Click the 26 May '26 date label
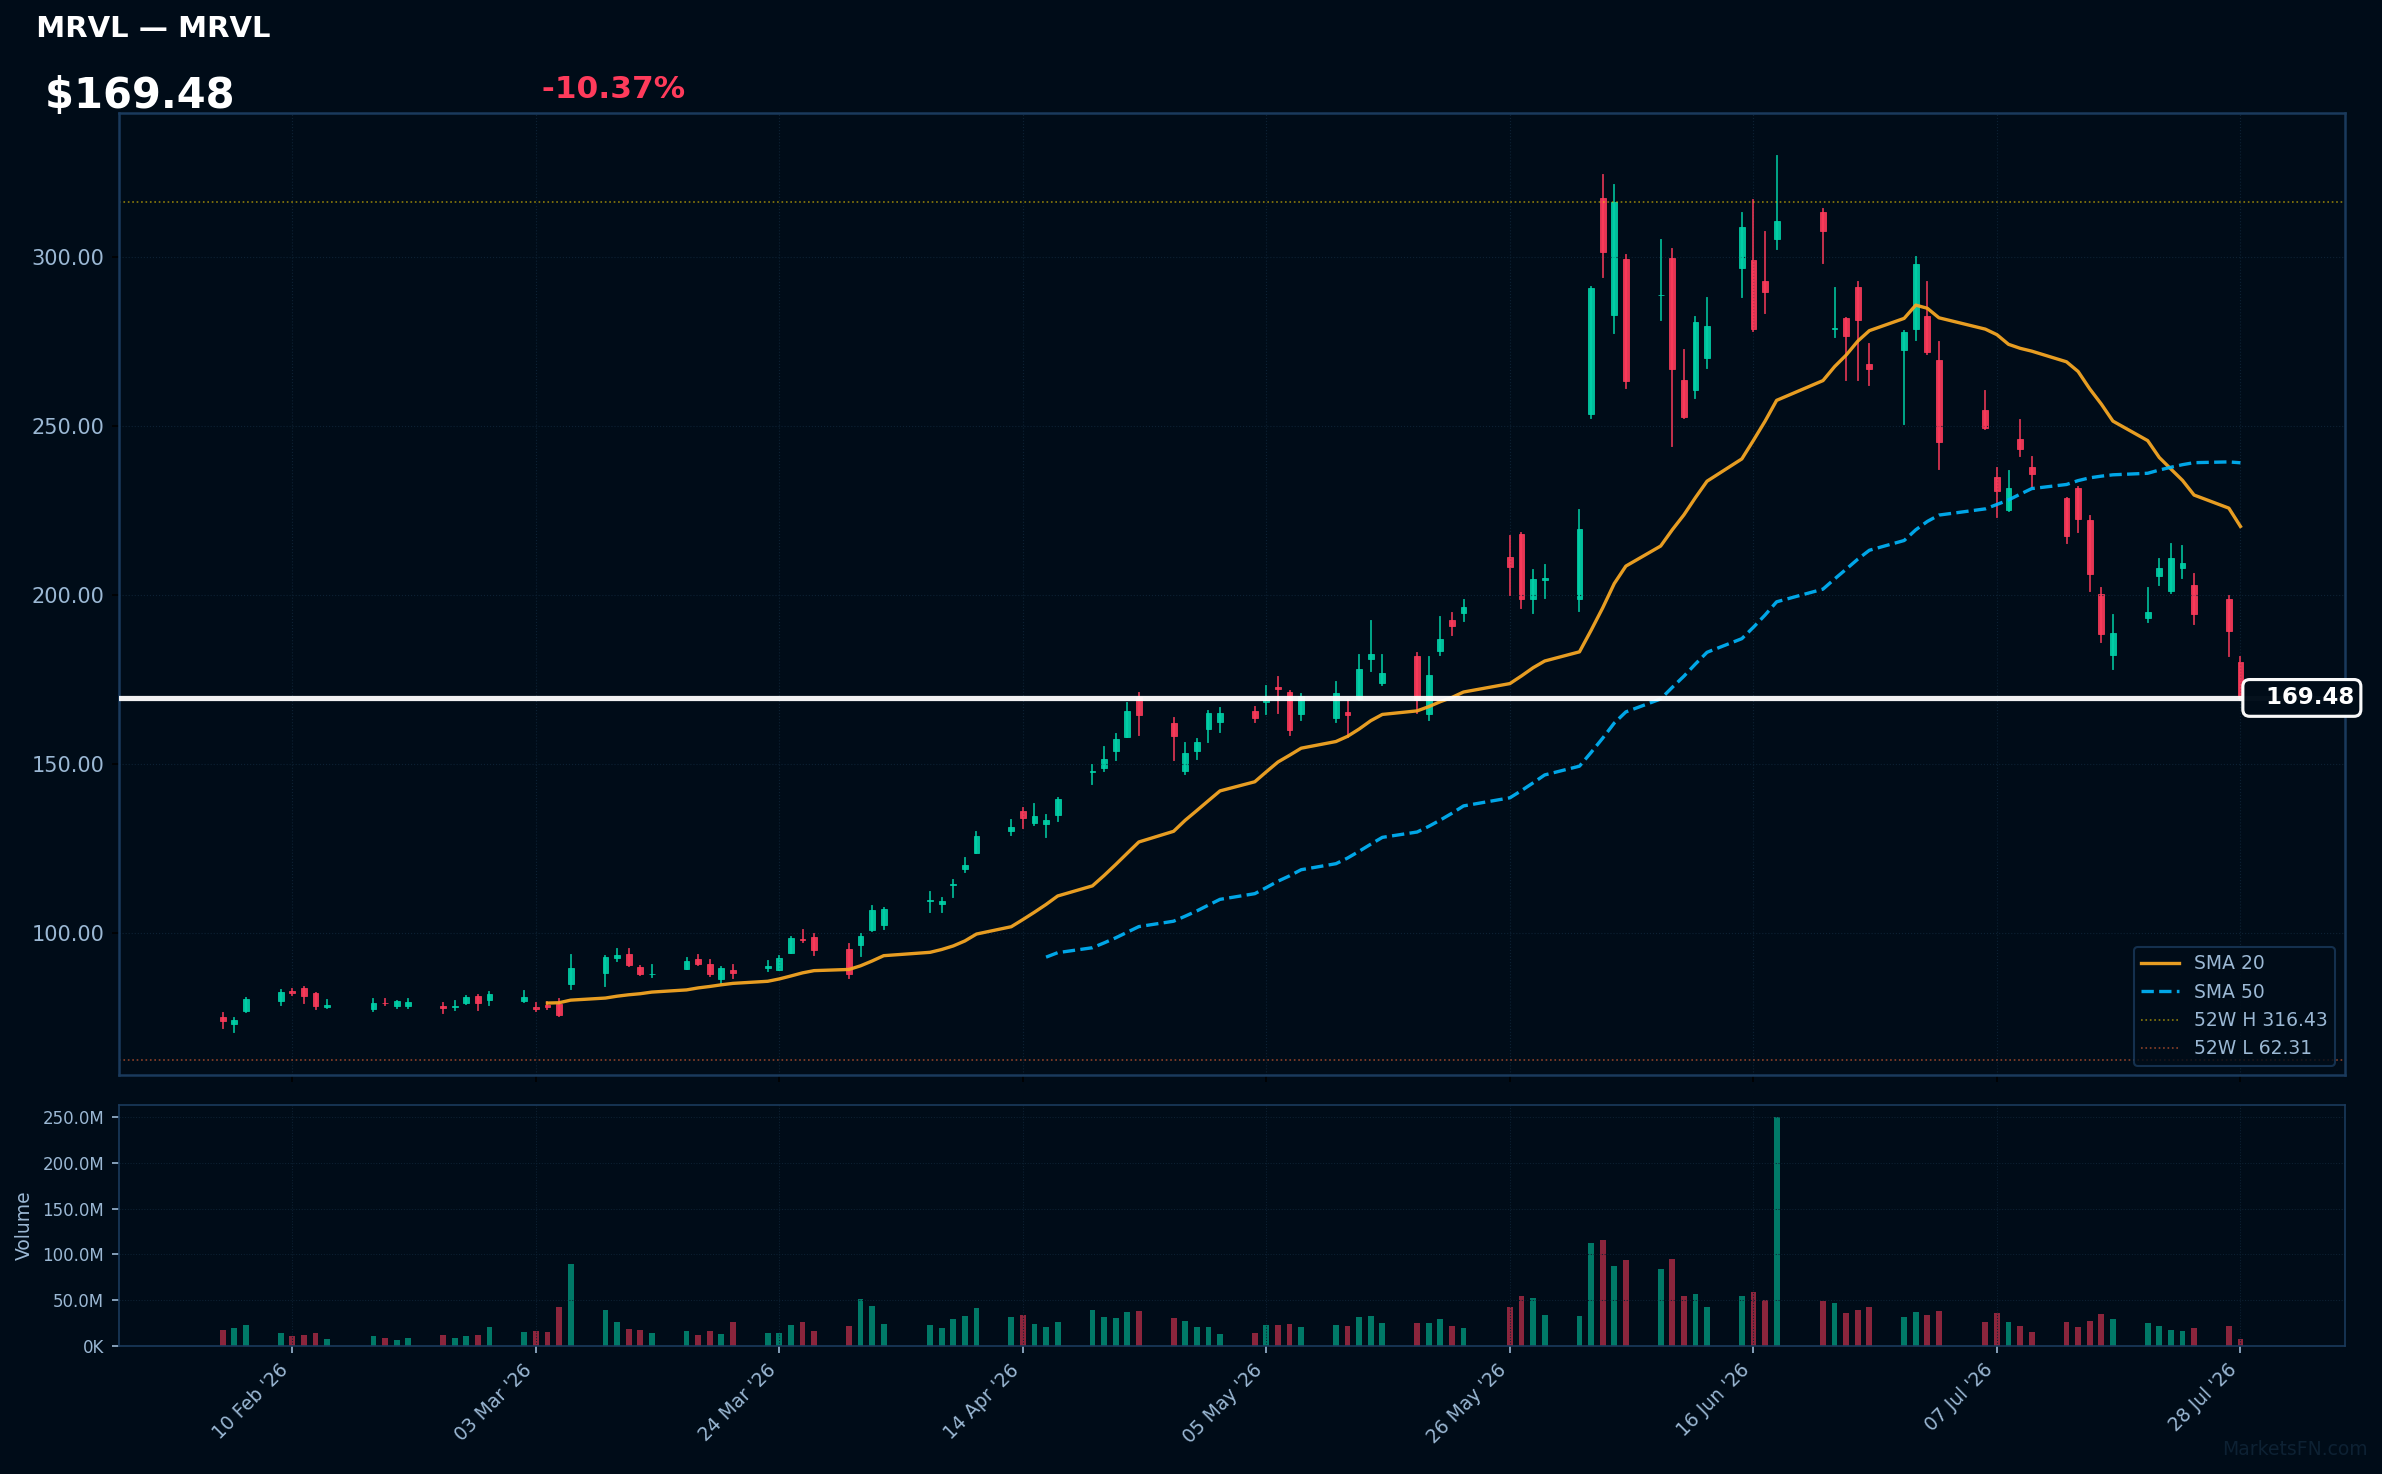2382x1474 pixels. click(x=1466, y=1403)
